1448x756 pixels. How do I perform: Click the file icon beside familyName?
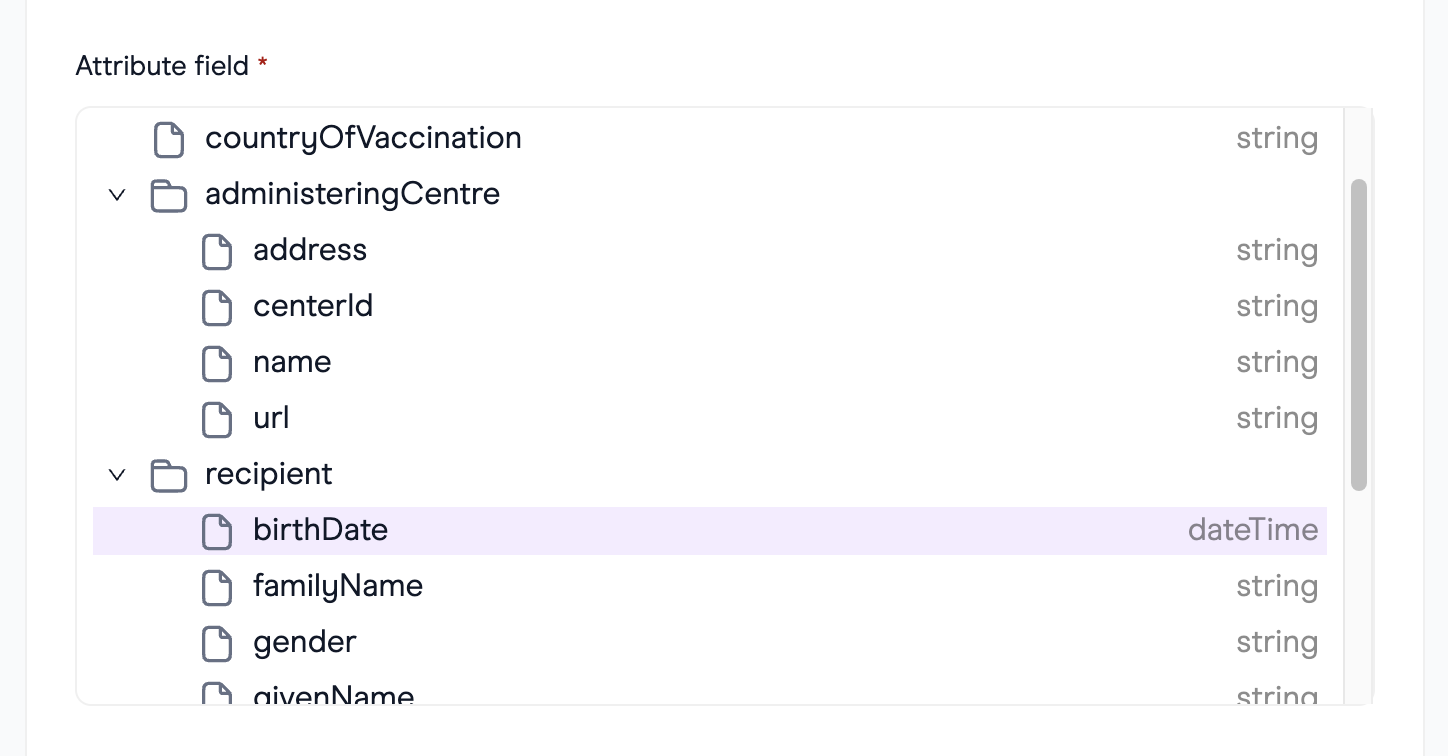coord(217,587)
